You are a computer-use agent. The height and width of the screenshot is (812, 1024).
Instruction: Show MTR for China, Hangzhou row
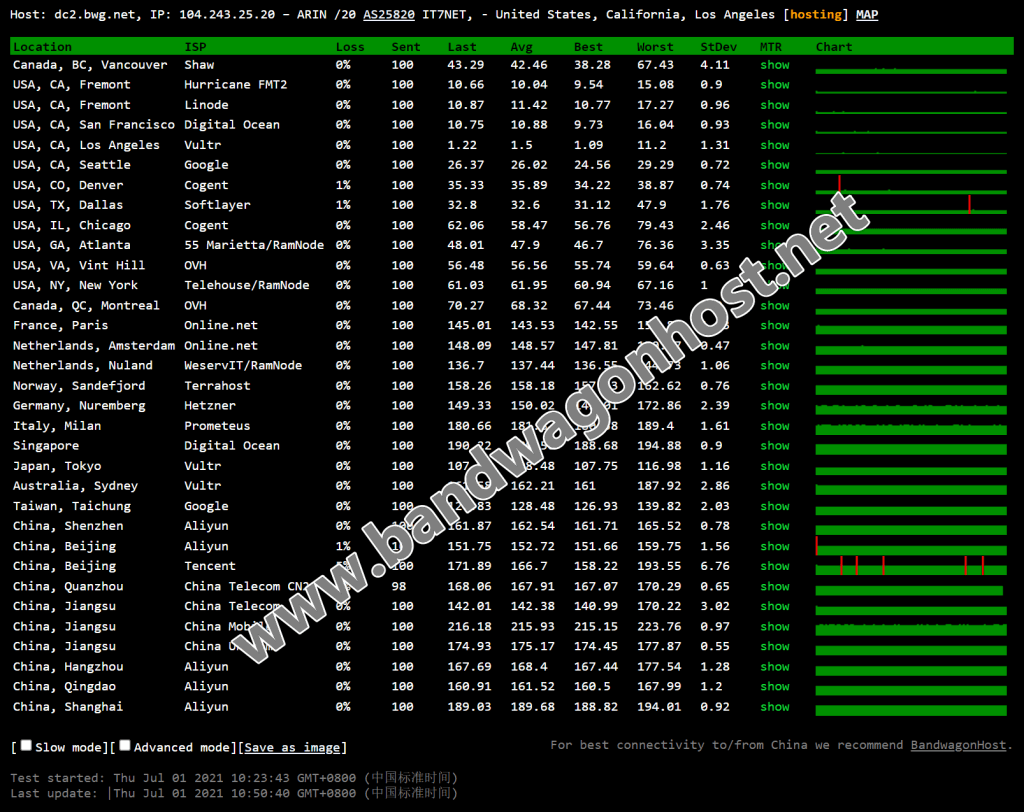pos(775,666)
